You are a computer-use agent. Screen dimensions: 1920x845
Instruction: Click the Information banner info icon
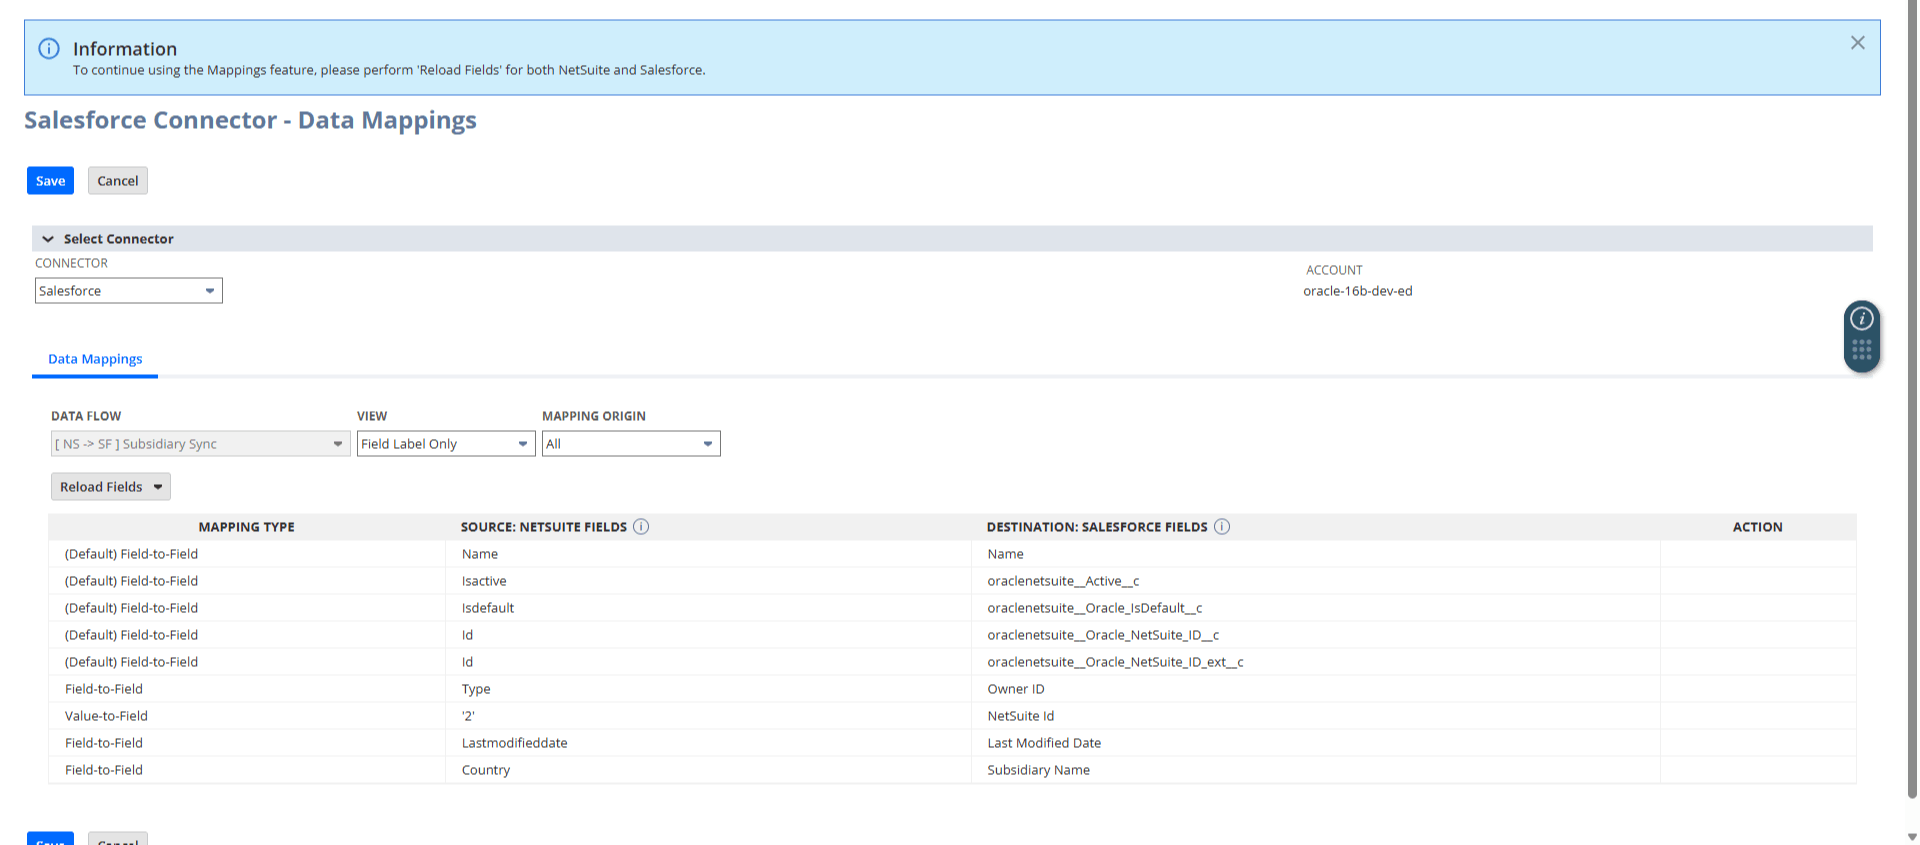(x=48, y=48)
